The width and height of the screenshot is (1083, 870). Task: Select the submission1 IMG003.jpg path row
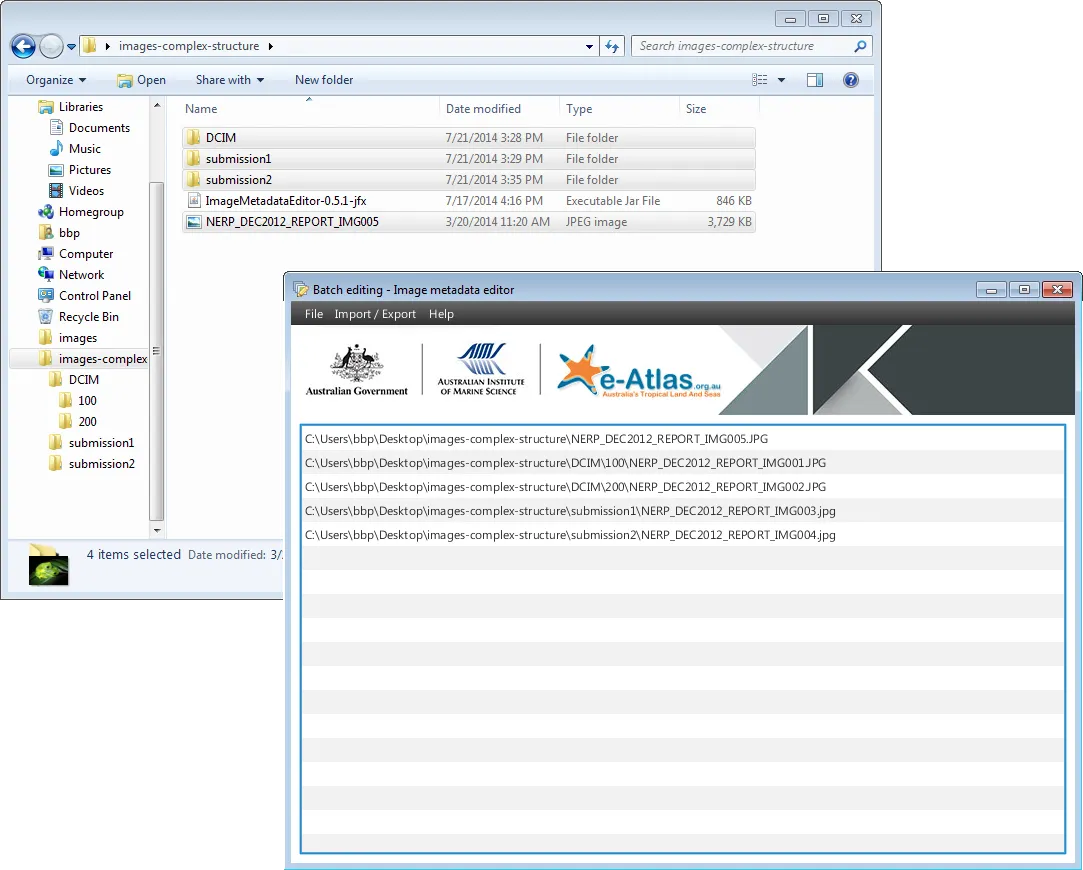(683, 511)
